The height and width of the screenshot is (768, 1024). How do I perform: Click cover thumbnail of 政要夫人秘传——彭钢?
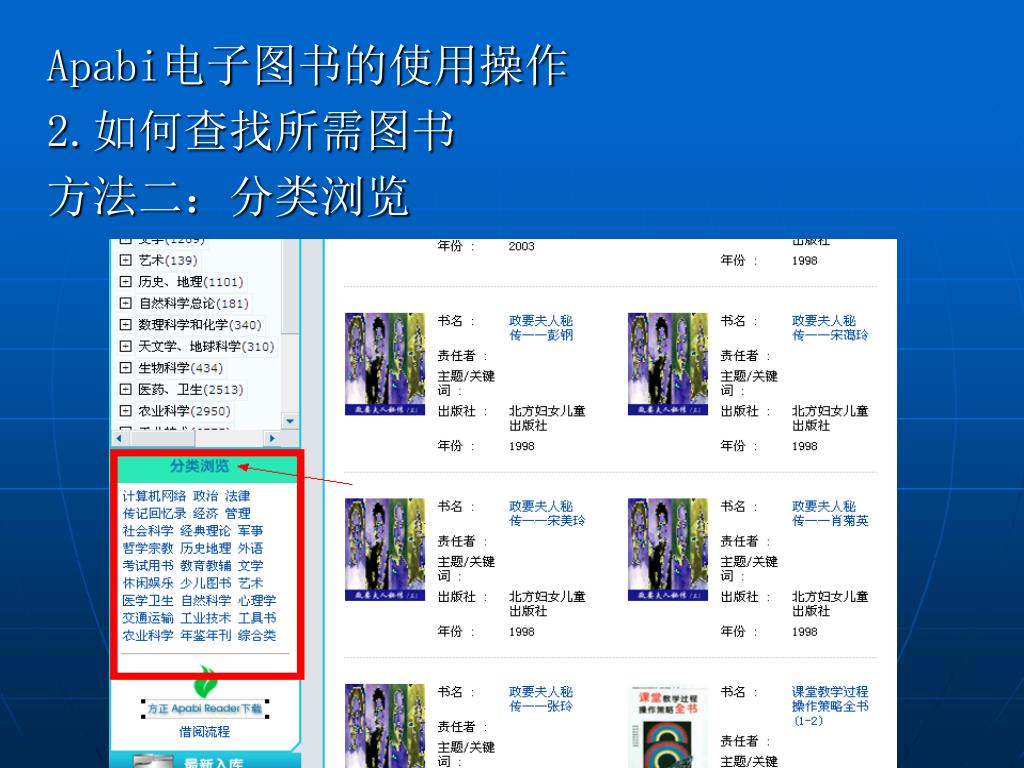point(385,364)
